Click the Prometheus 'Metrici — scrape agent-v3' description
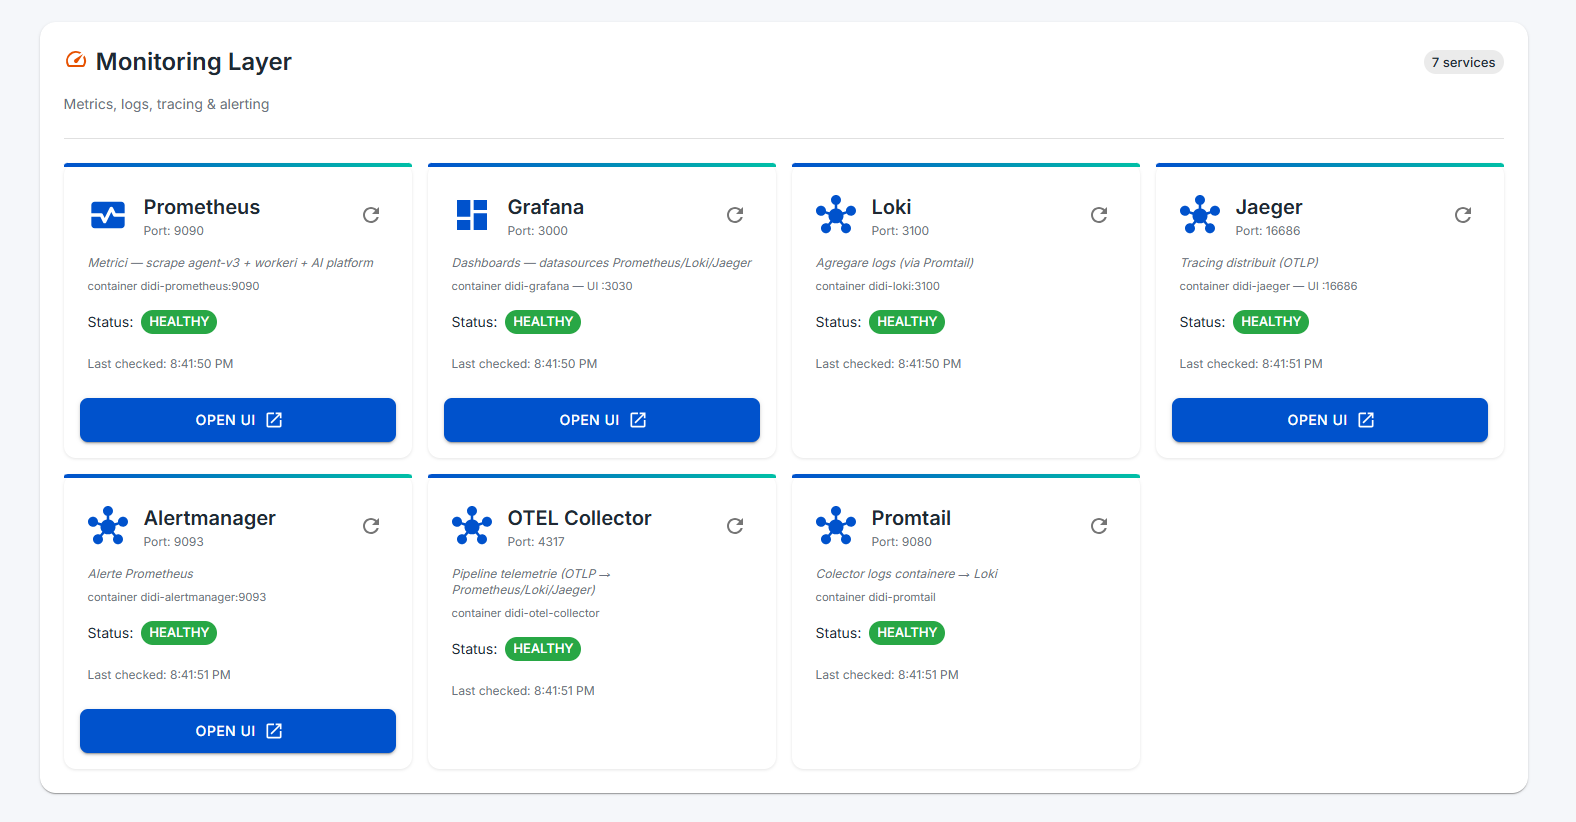This screenshot has height=822, width=1576. tap(231, 263)
